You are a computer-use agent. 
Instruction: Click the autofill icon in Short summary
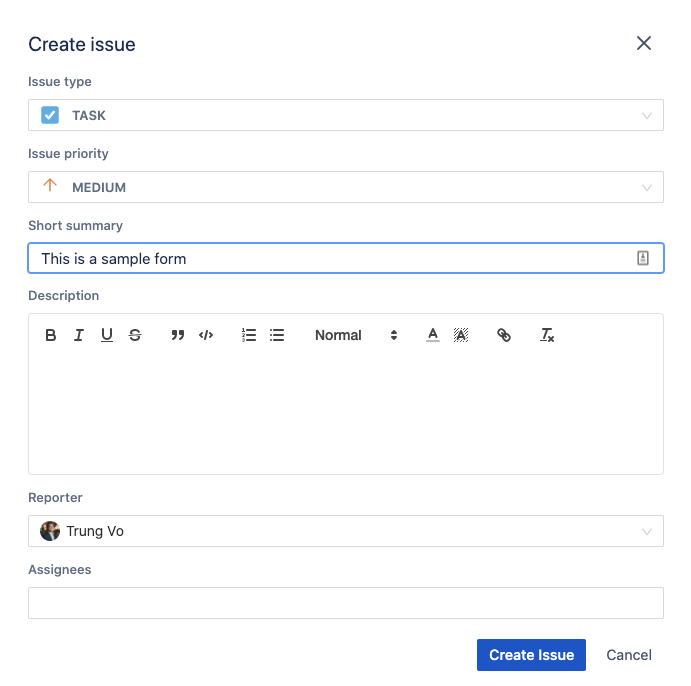[x=643, y=258]
